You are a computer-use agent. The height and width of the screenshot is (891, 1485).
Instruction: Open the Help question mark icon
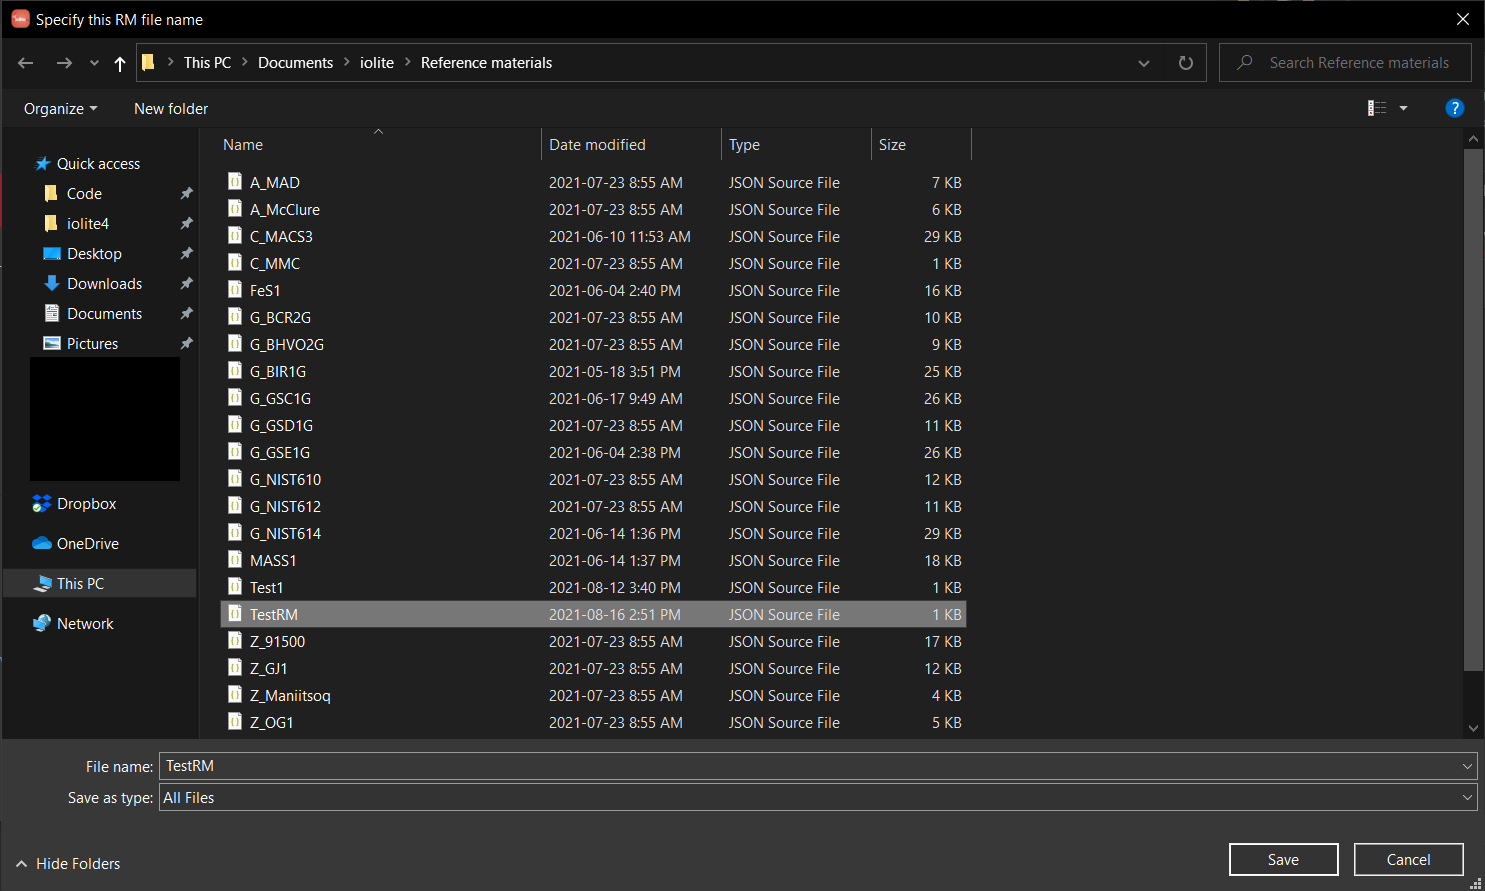tap(1455, 108)
